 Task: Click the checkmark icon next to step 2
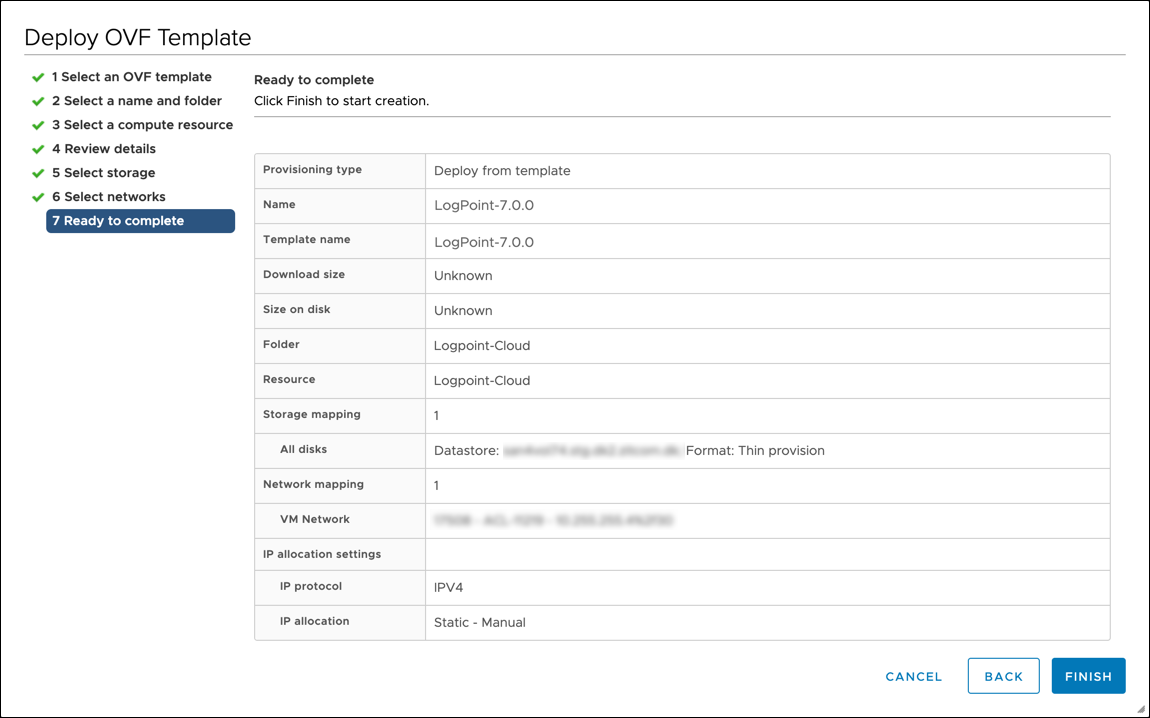tap(38, 101)
